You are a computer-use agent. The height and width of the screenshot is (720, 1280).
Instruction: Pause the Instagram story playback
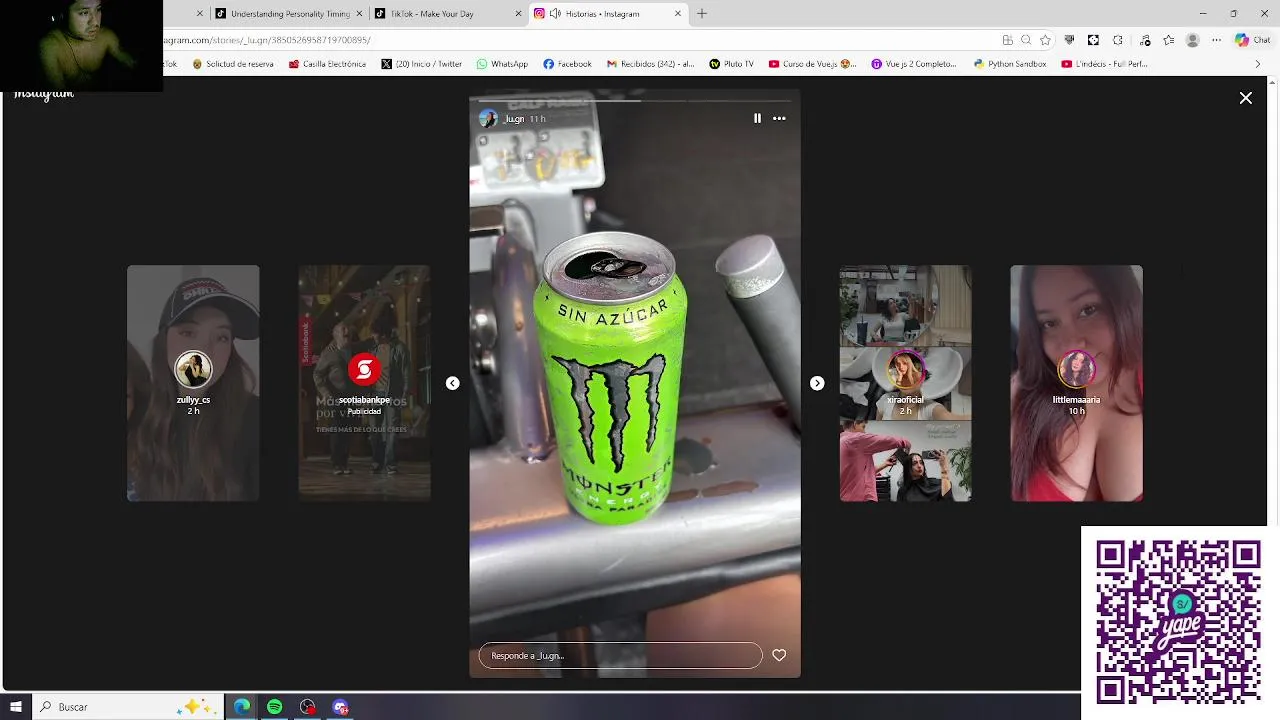pyautogui.click(x=757, y=118)
